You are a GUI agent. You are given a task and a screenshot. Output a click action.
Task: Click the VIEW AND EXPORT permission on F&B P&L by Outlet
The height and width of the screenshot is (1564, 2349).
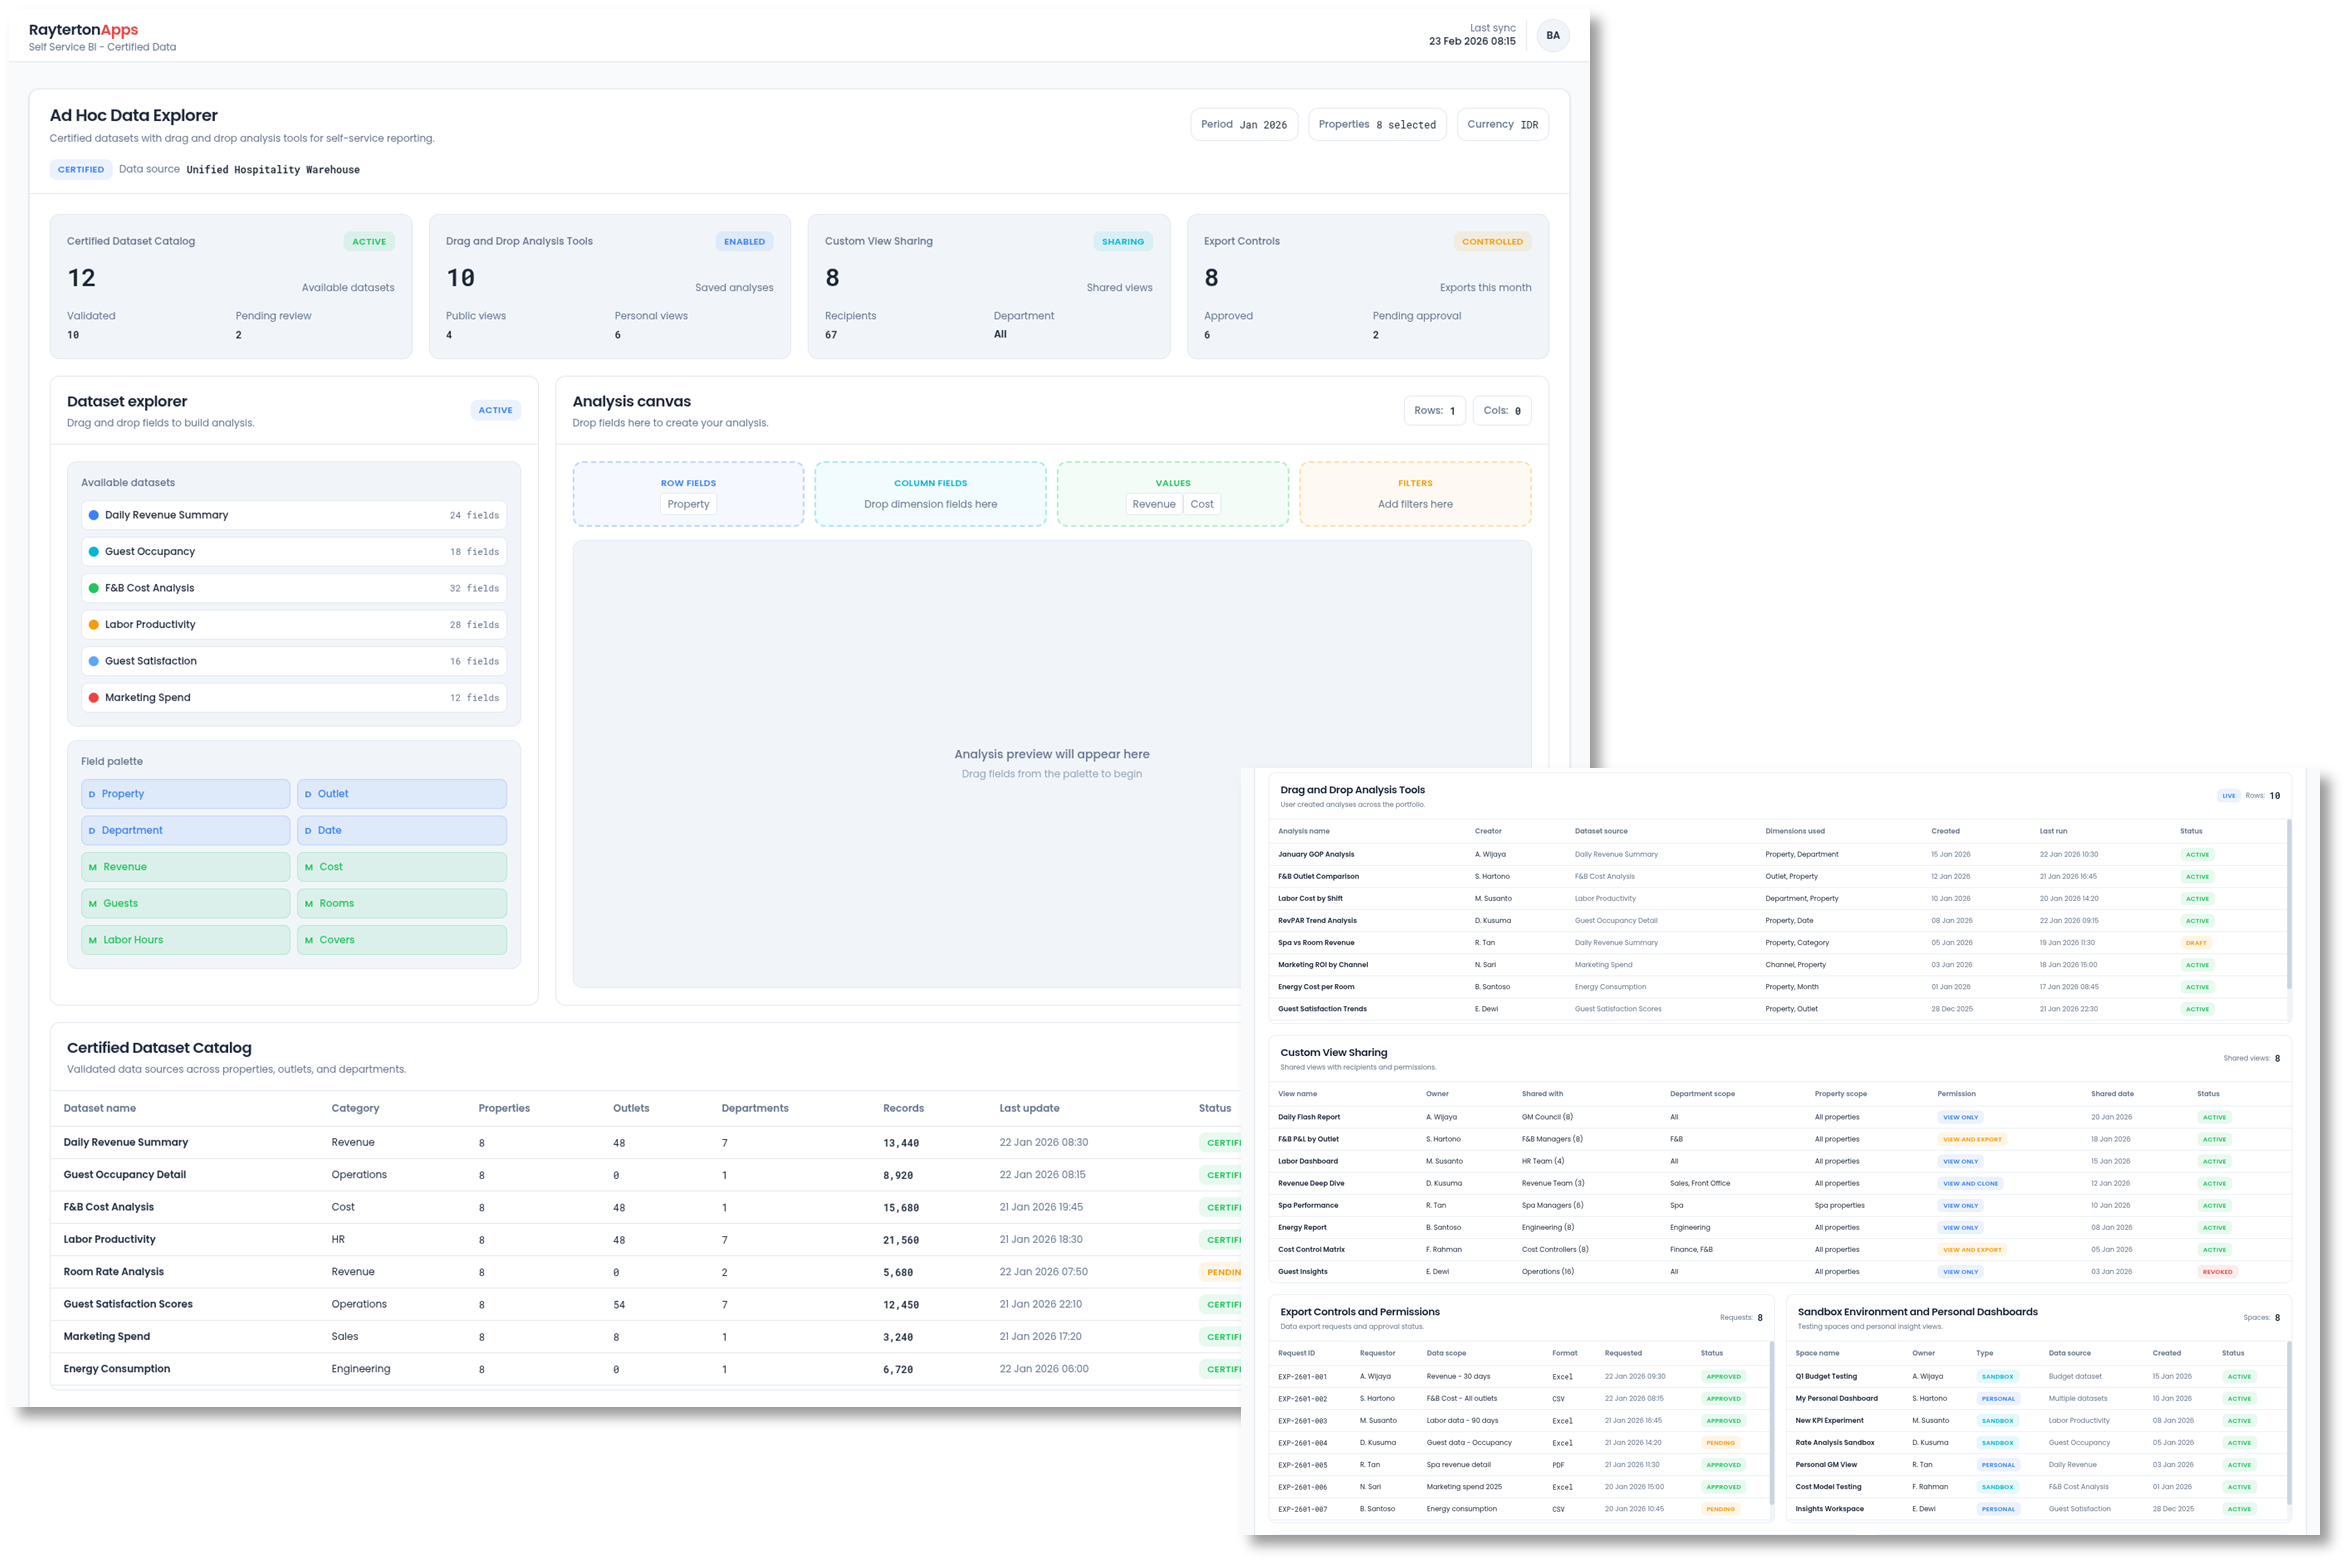pos(1970,1138)
